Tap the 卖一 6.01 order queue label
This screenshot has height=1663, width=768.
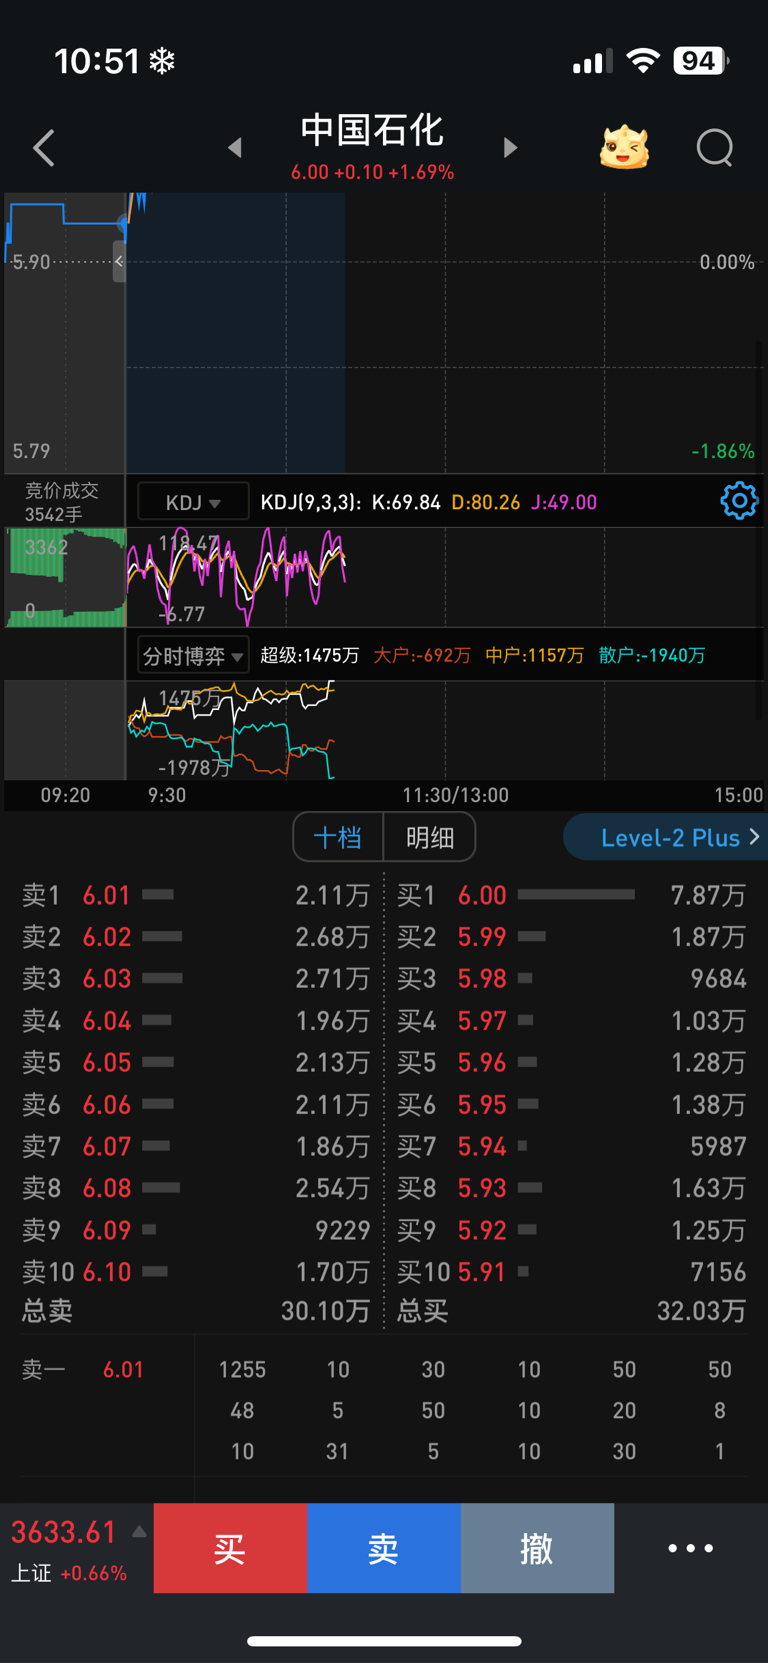coord(83,1369)
